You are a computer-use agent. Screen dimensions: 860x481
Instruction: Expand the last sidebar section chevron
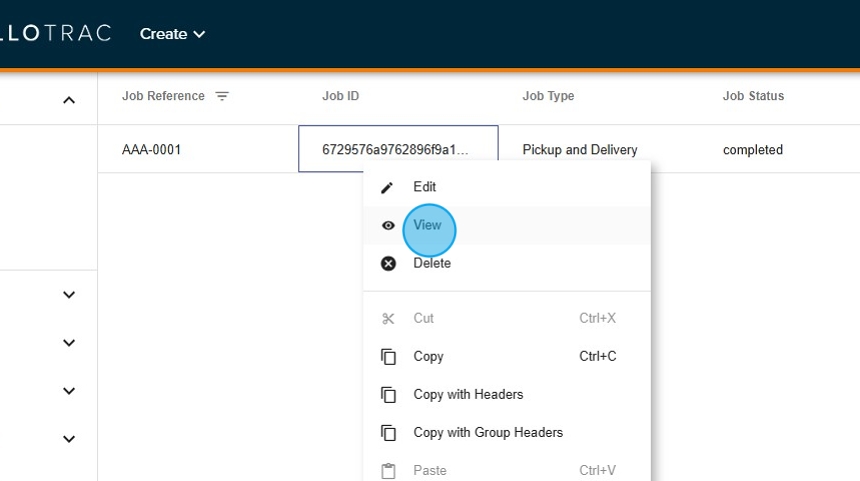69,439
